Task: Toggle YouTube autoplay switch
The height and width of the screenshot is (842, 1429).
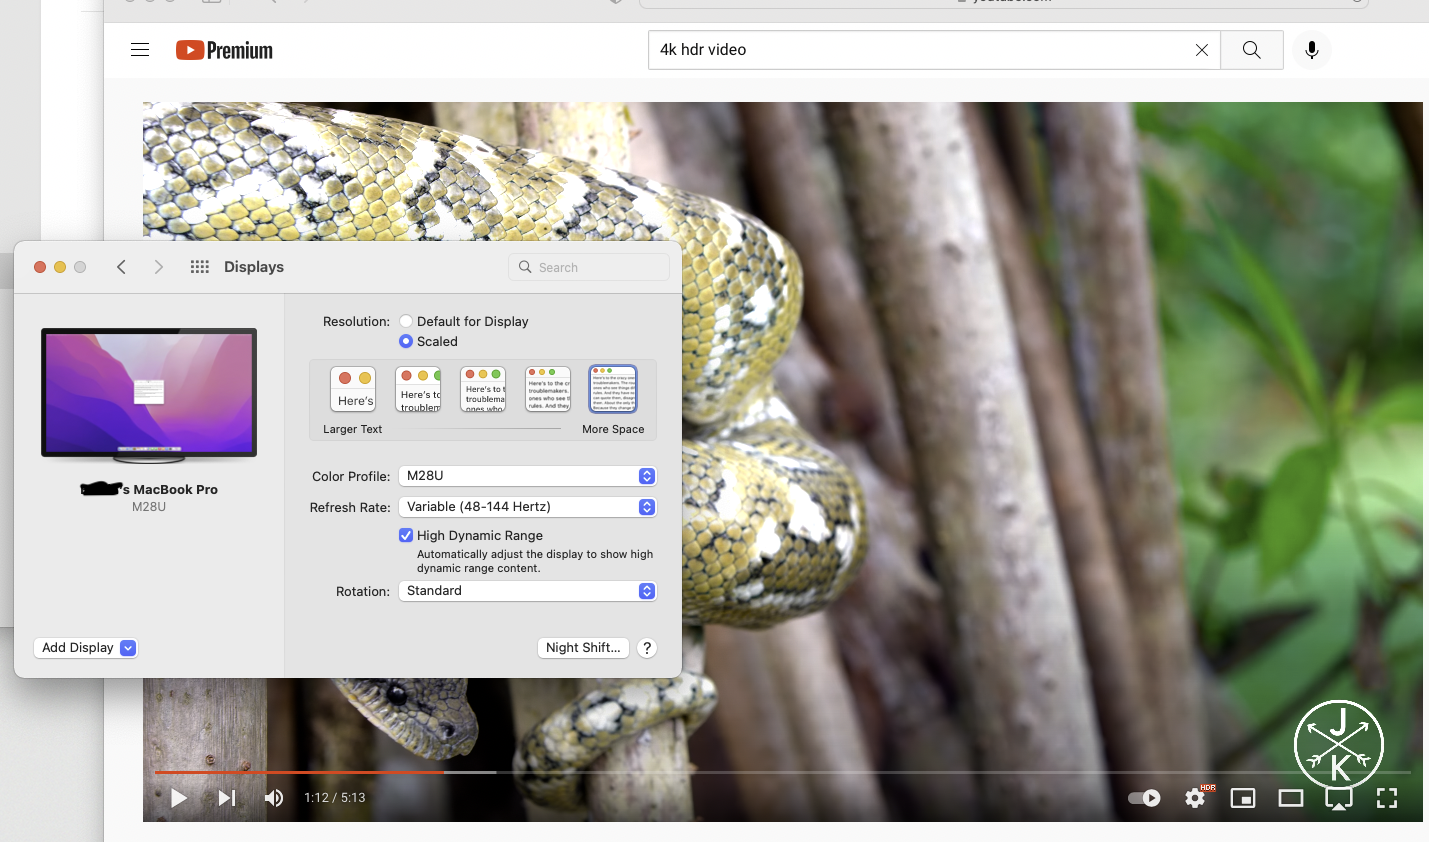Action: [1144, 798]
